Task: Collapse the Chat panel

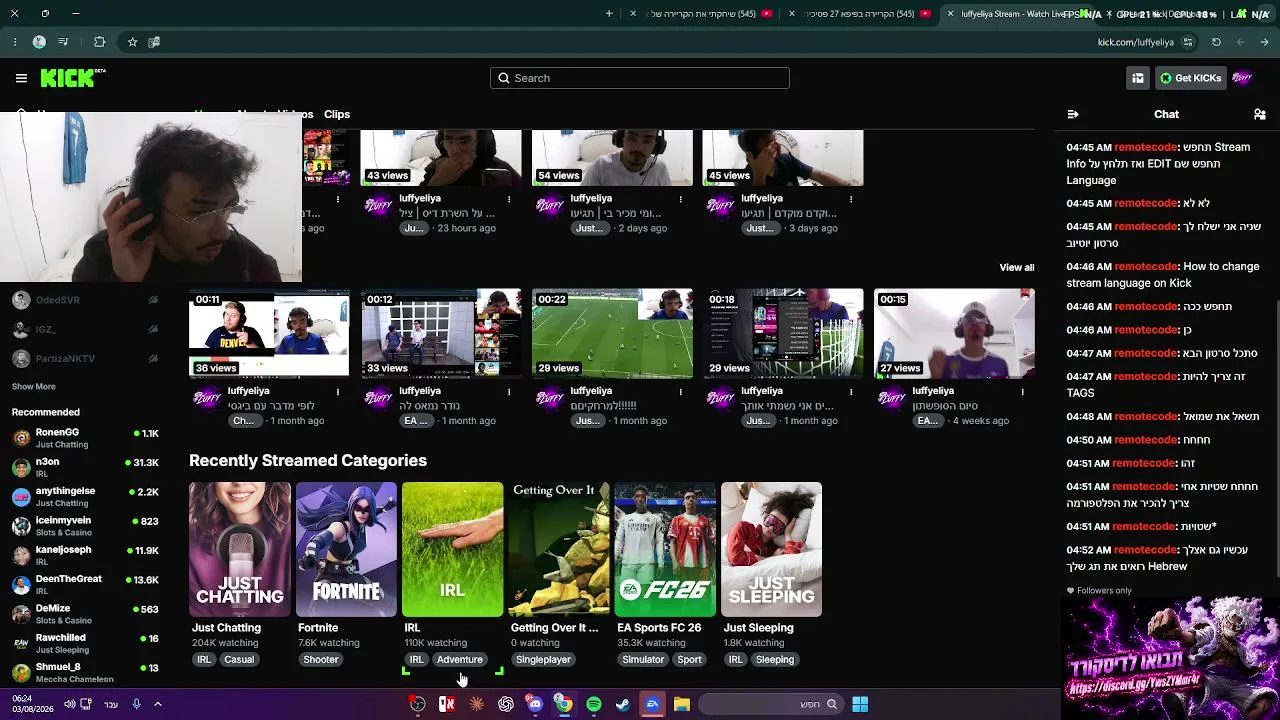Action: [1073, 114]
